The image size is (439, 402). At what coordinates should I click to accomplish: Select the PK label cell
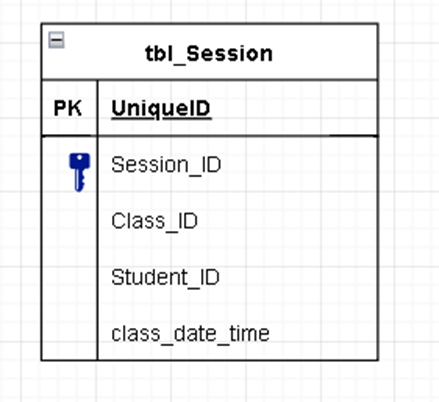point(68,108)
